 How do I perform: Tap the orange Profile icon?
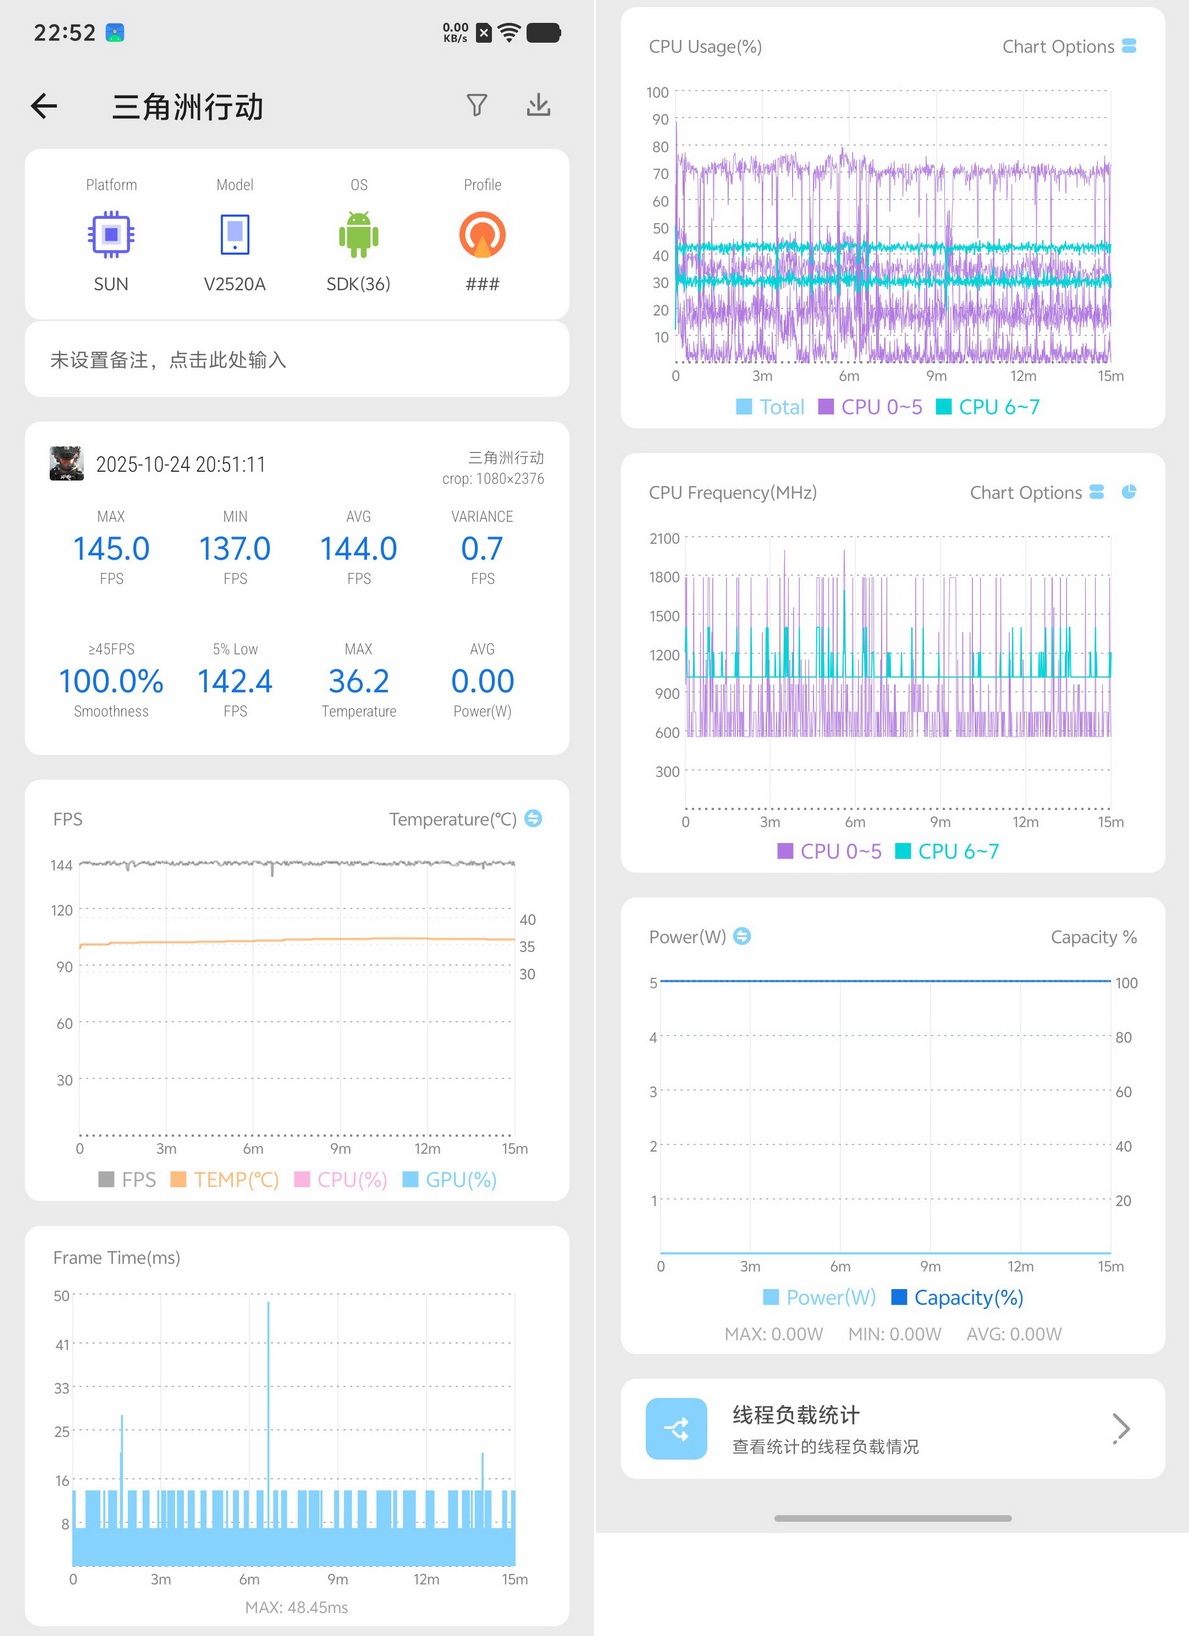482,235
